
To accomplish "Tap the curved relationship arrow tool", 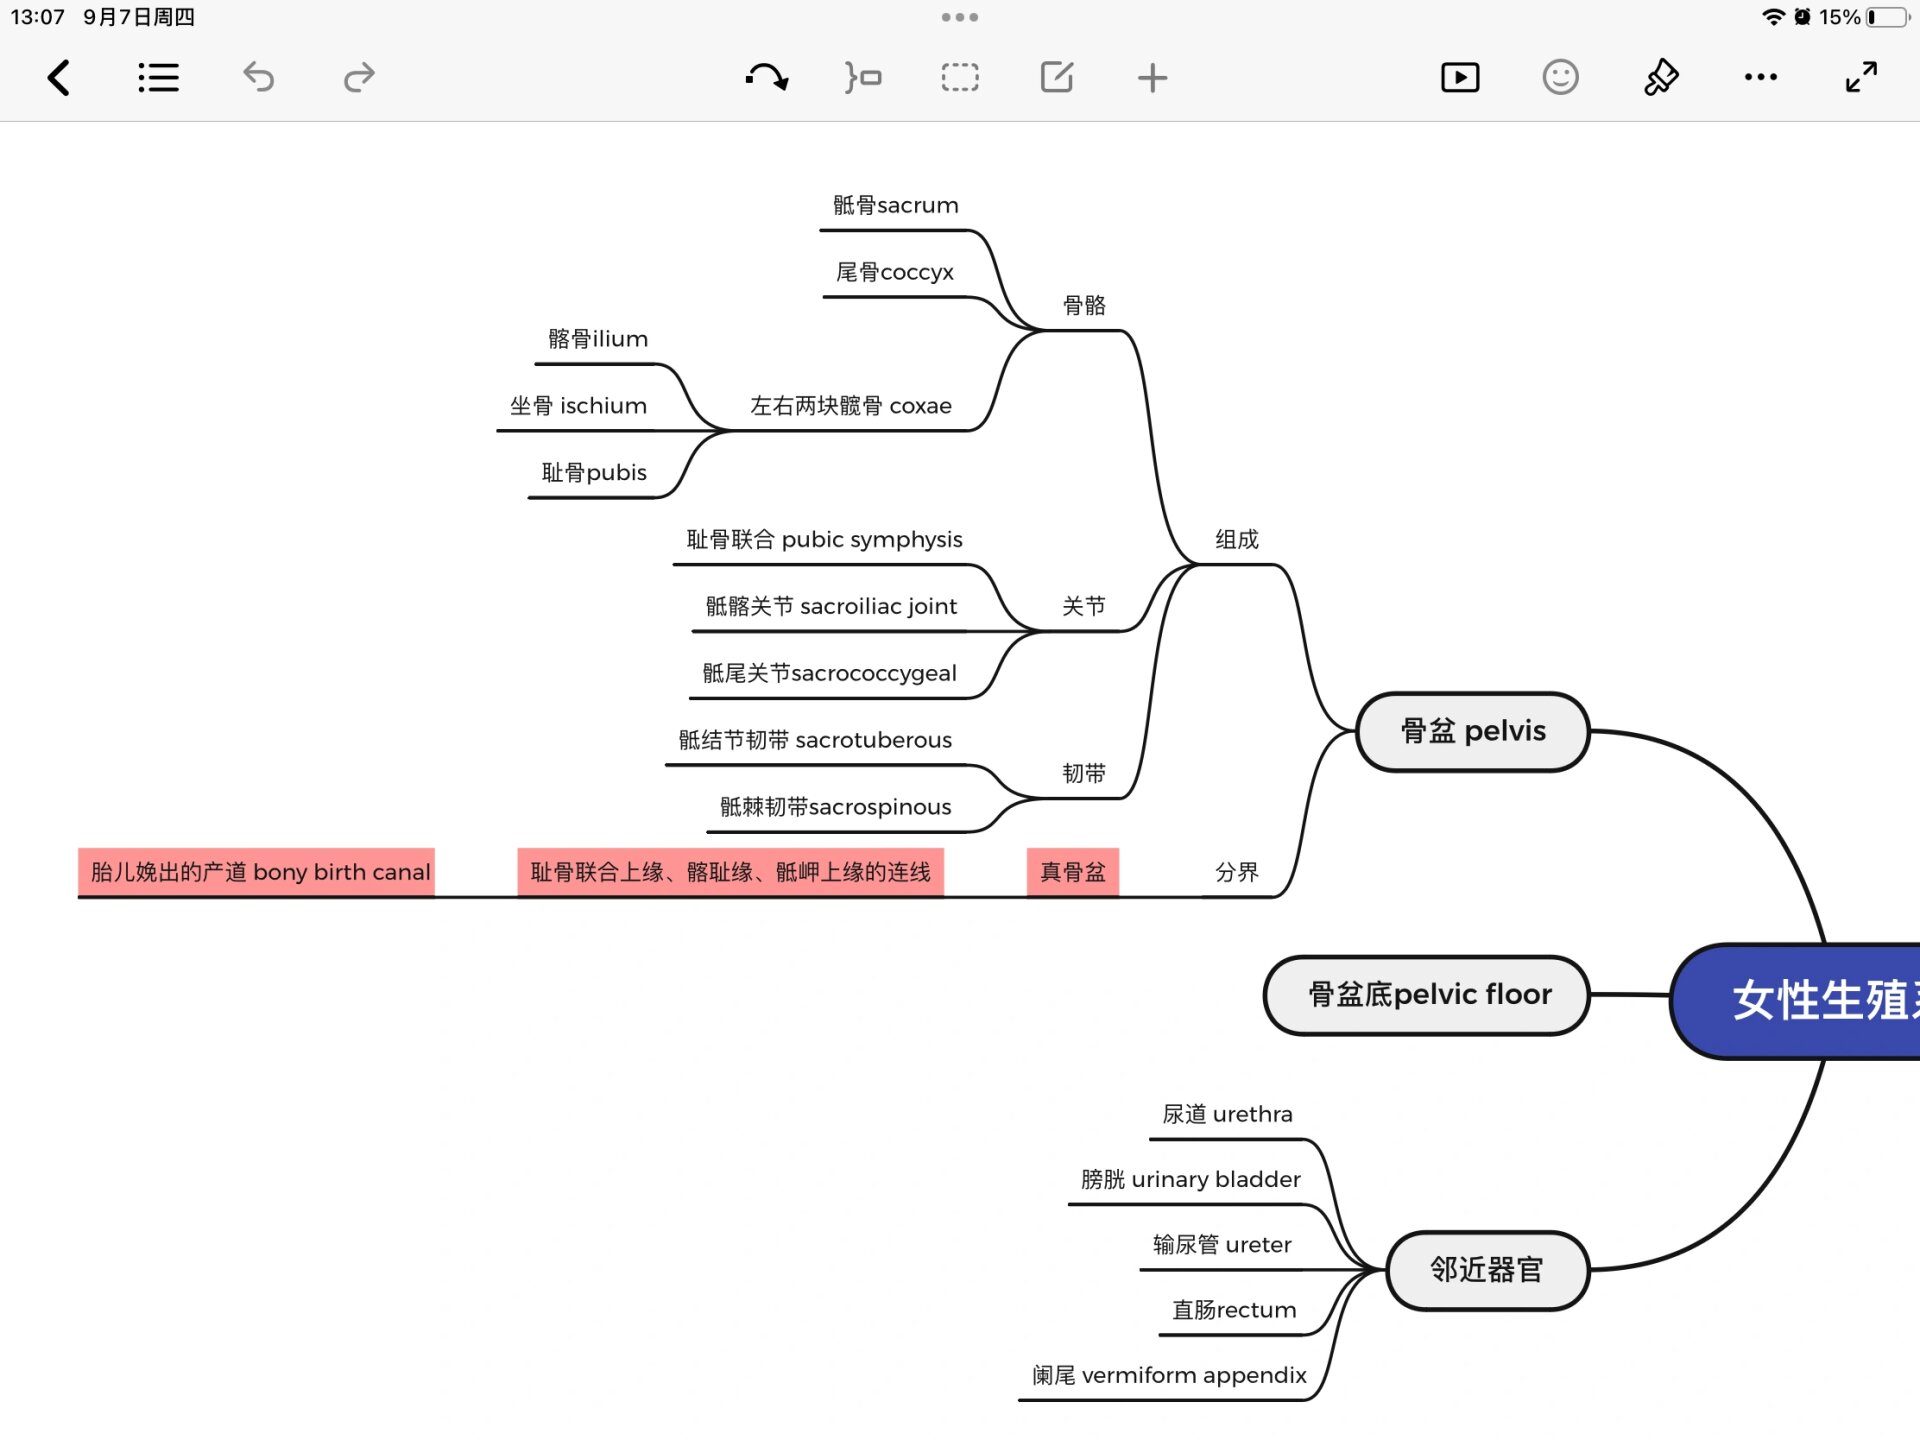I will coord(767,77).
